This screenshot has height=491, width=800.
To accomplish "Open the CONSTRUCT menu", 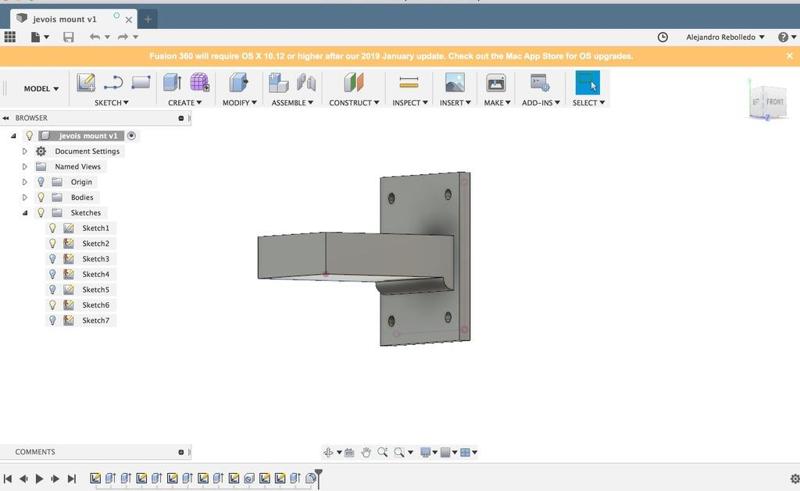I will click(x=354, y=103).
